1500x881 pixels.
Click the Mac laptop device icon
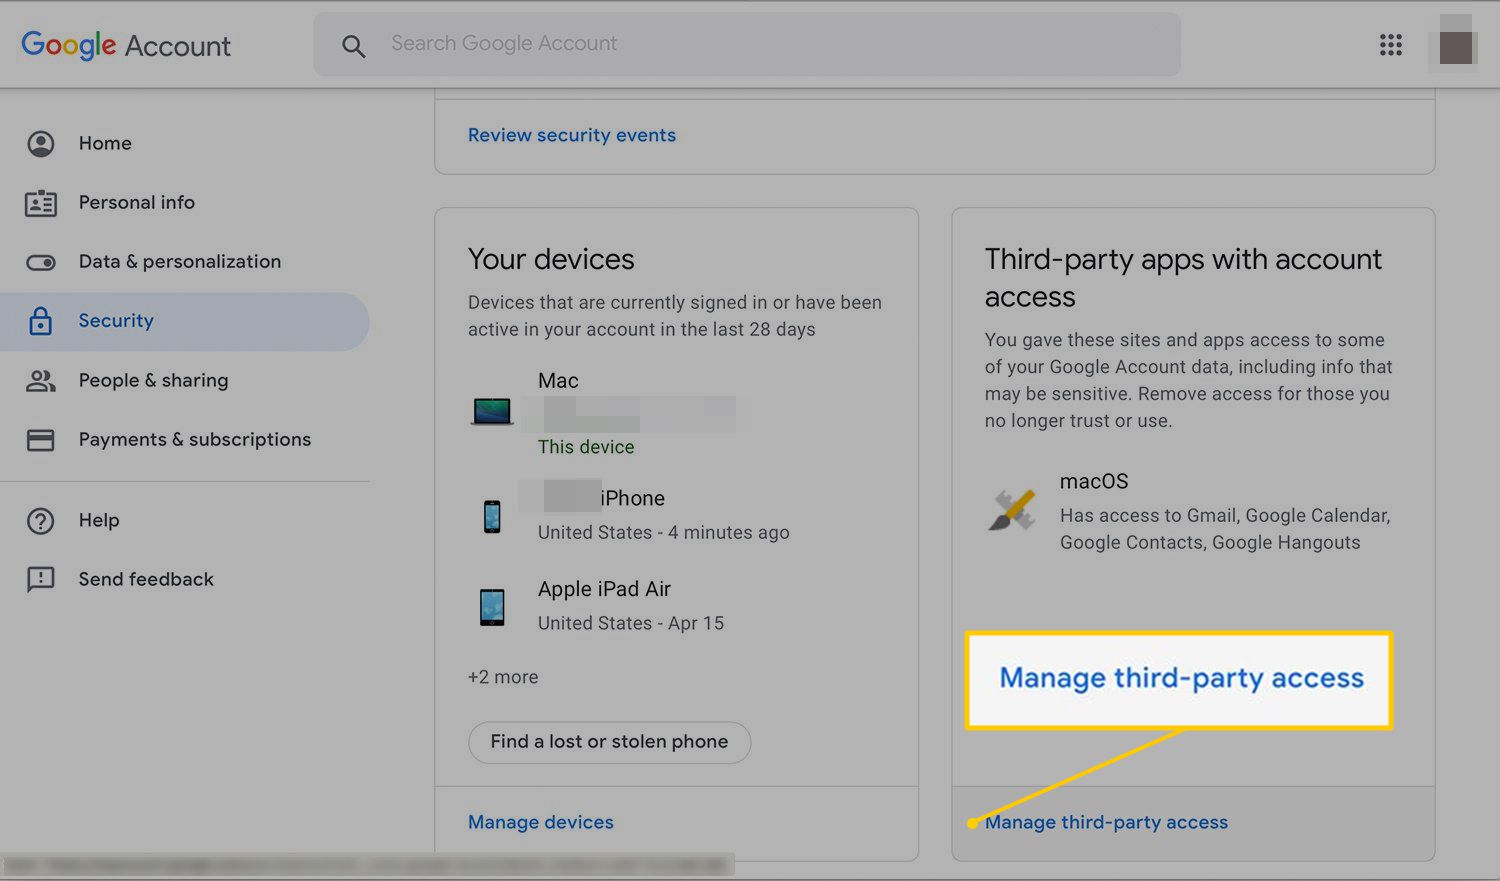point(492,411)
